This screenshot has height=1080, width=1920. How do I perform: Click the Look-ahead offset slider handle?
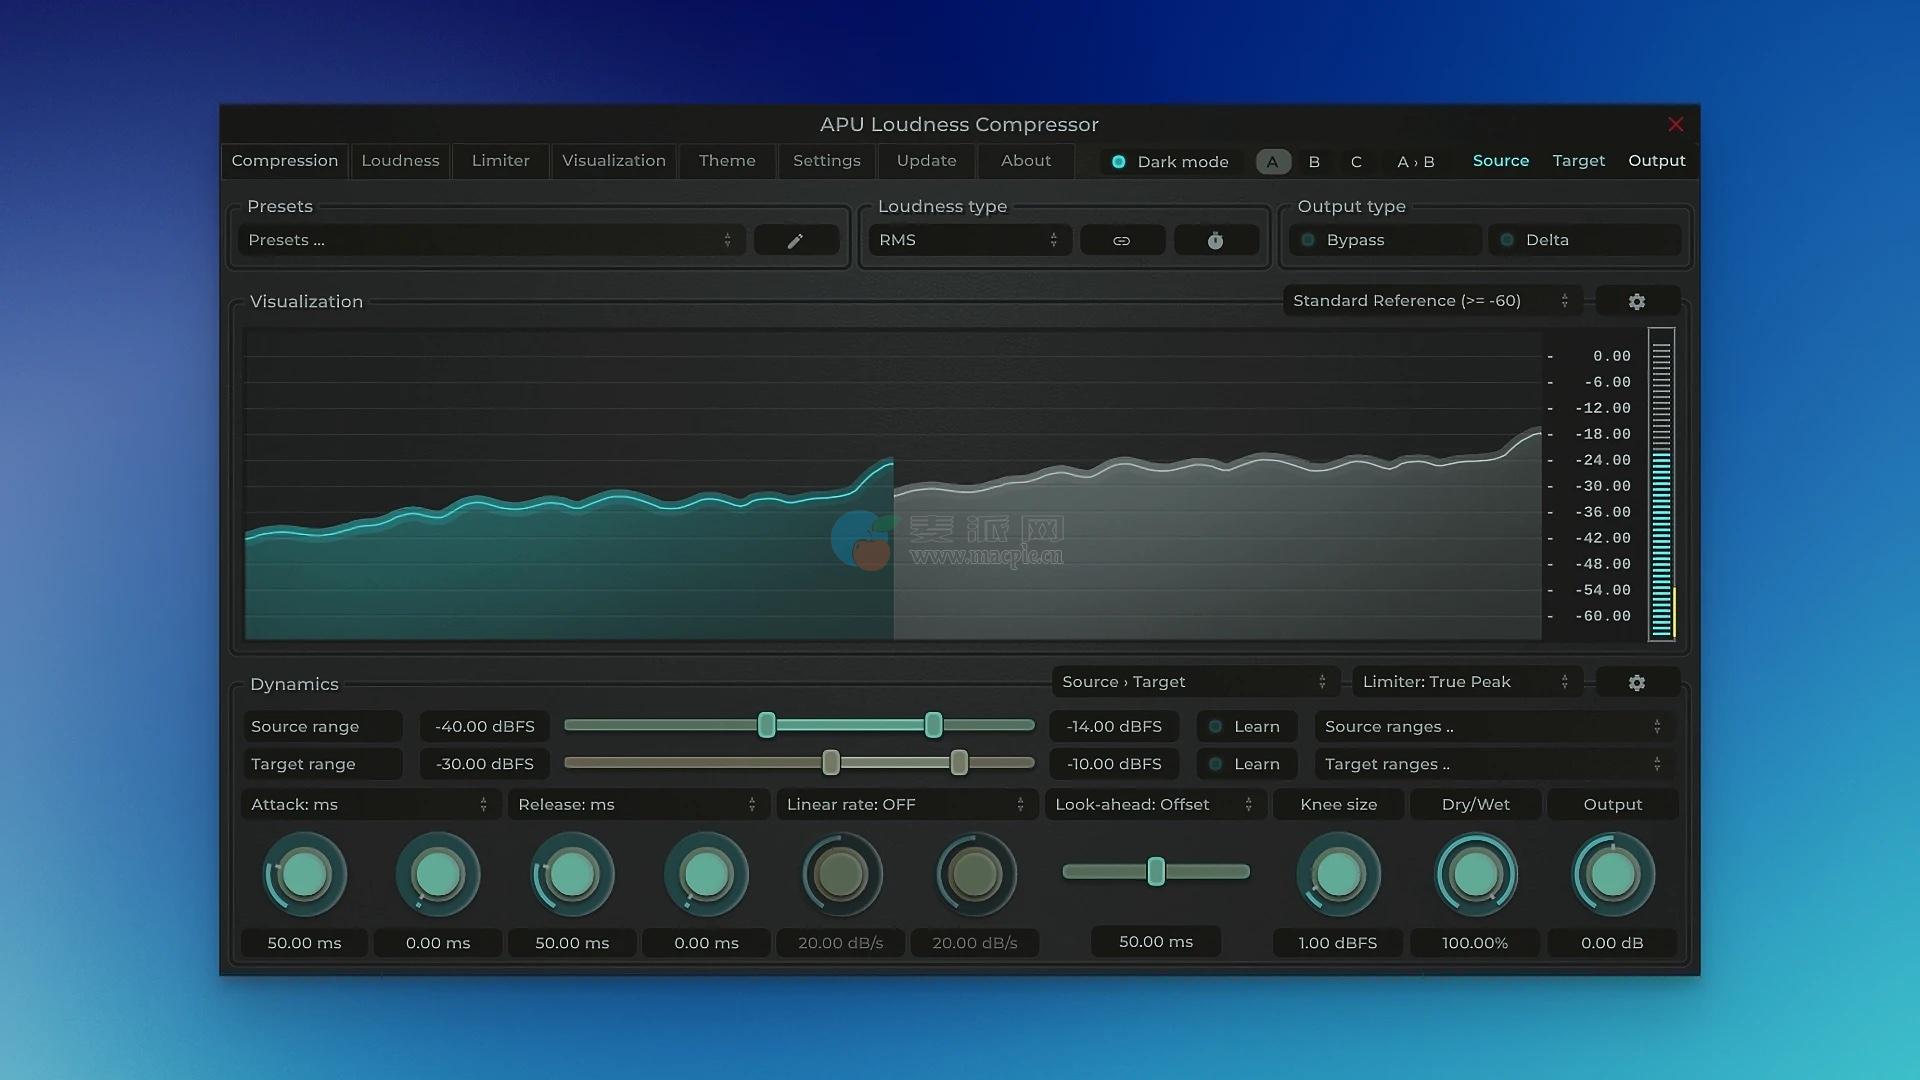(1156, 872)
